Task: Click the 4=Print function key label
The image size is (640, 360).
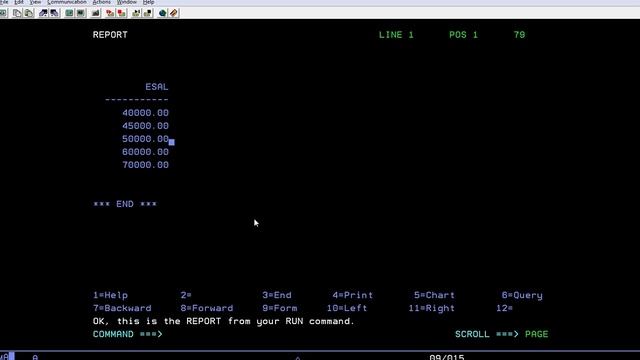Action: click(x=352, y=295)
